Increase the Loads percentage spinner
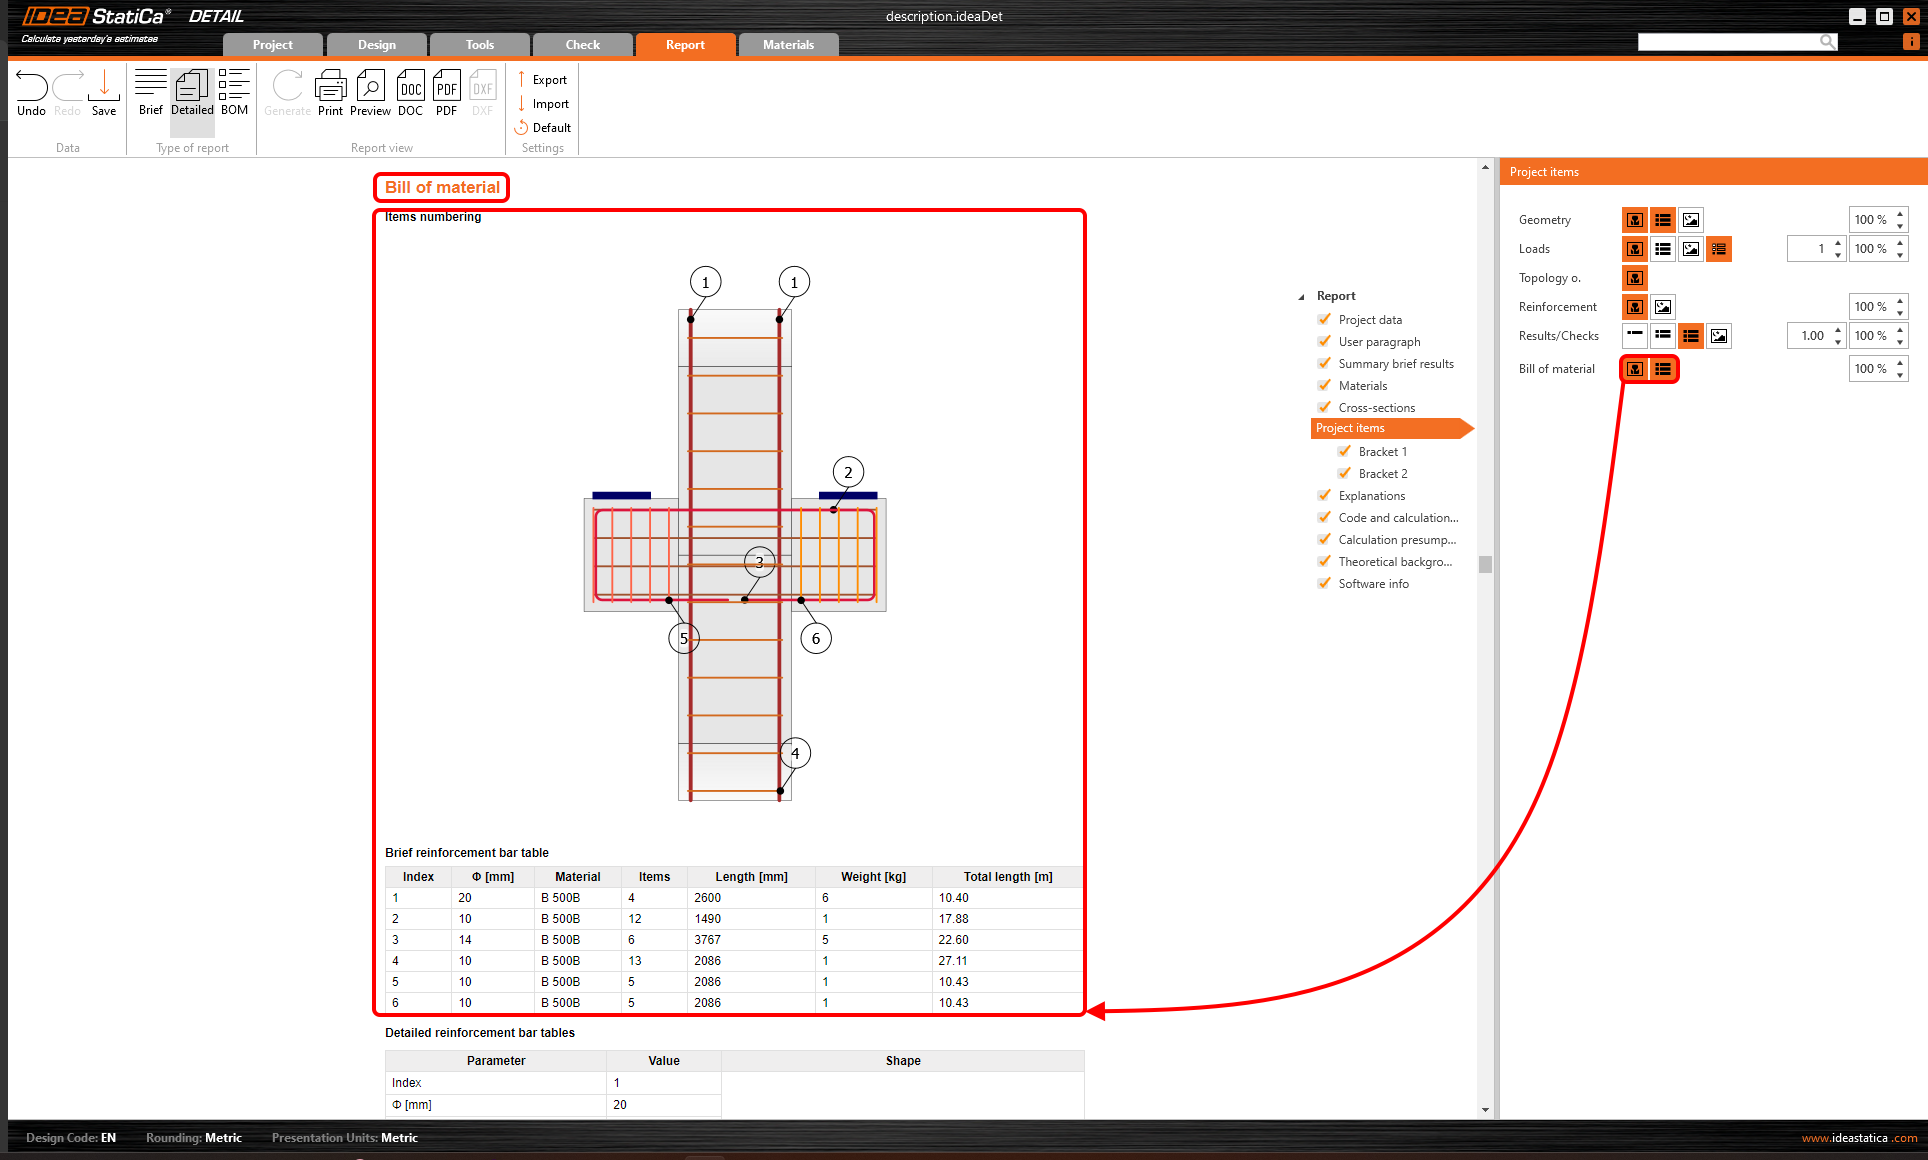 click(x=1900, y=243)
